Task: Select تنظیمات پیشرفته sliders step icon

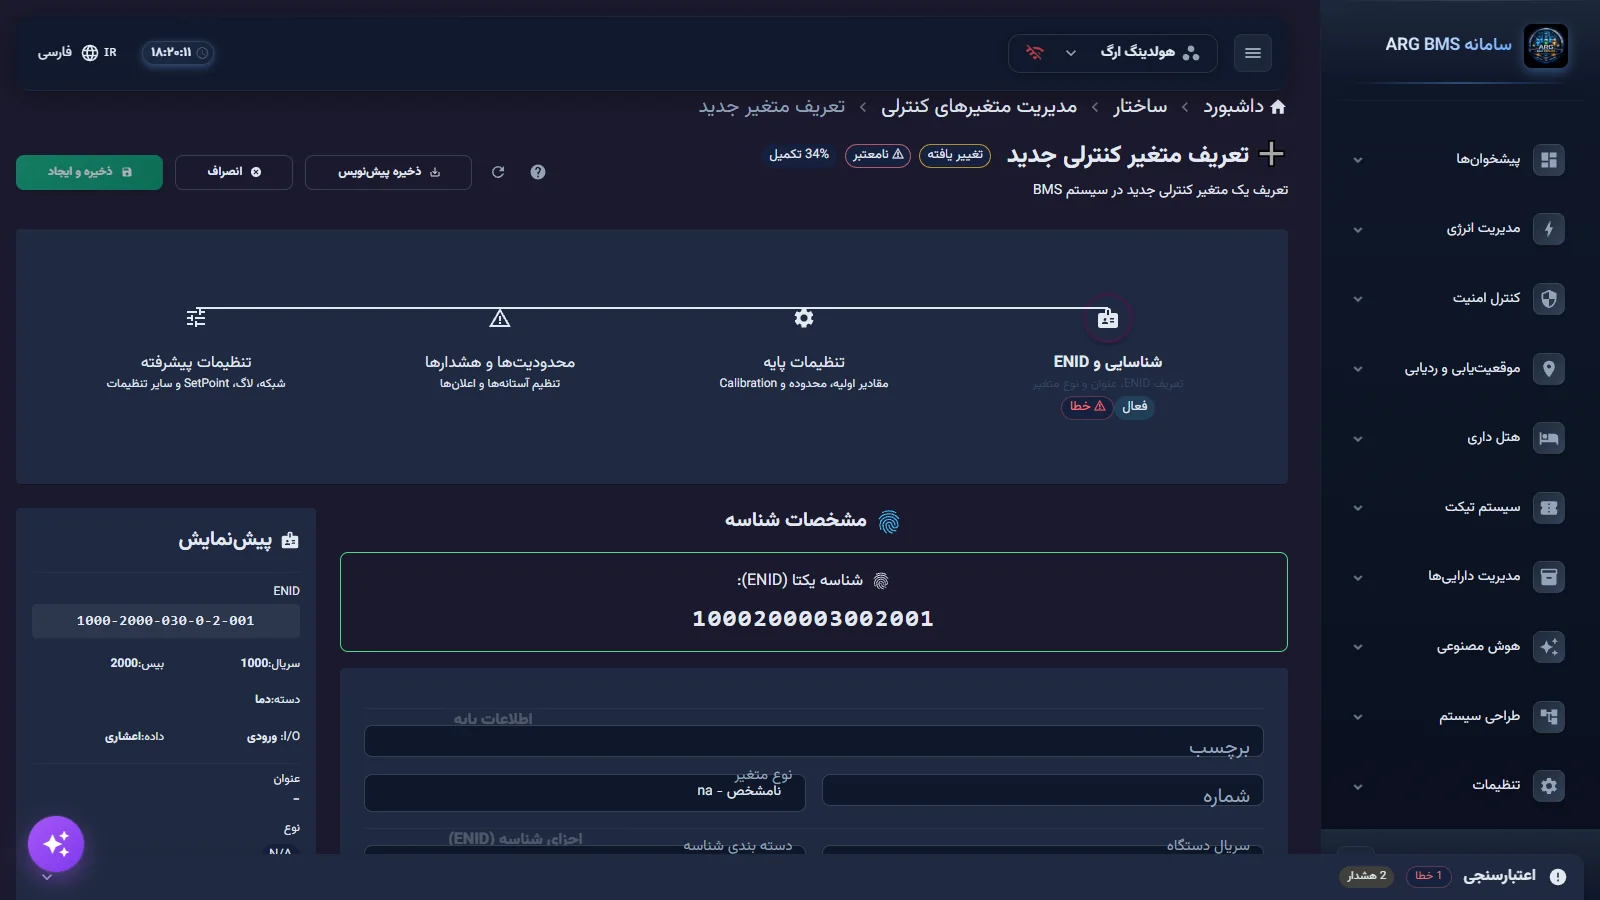Action: 196,318
